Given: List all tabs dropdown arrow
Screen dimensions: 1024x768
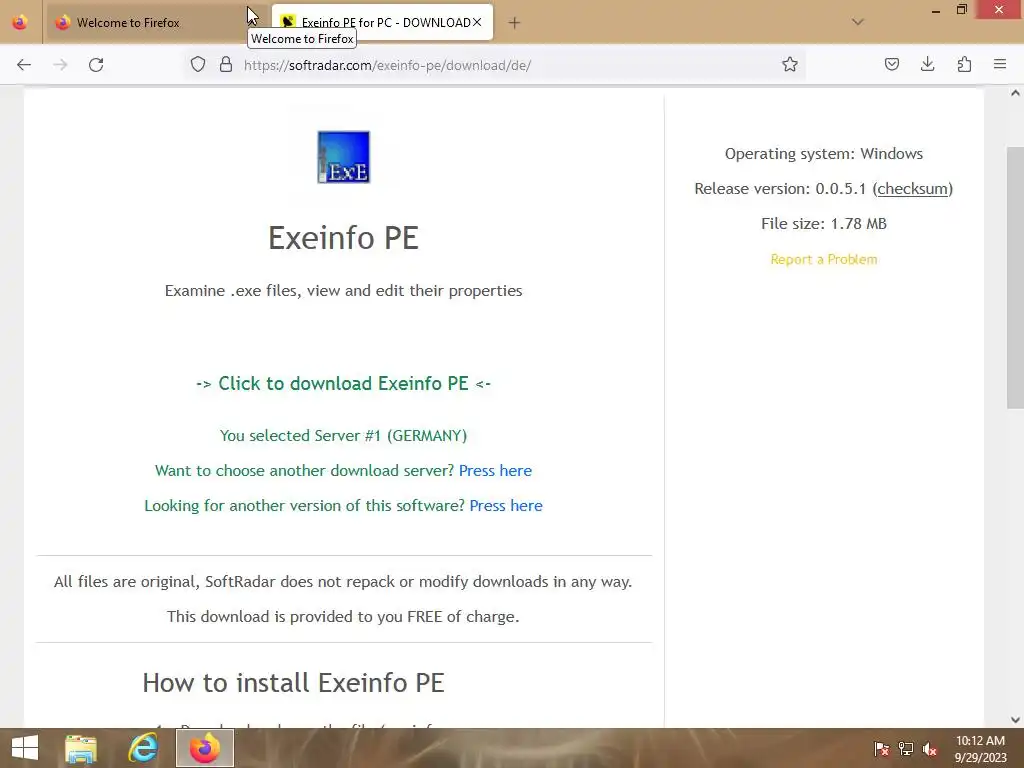Looking at the screenshot, I should point(857,22).
